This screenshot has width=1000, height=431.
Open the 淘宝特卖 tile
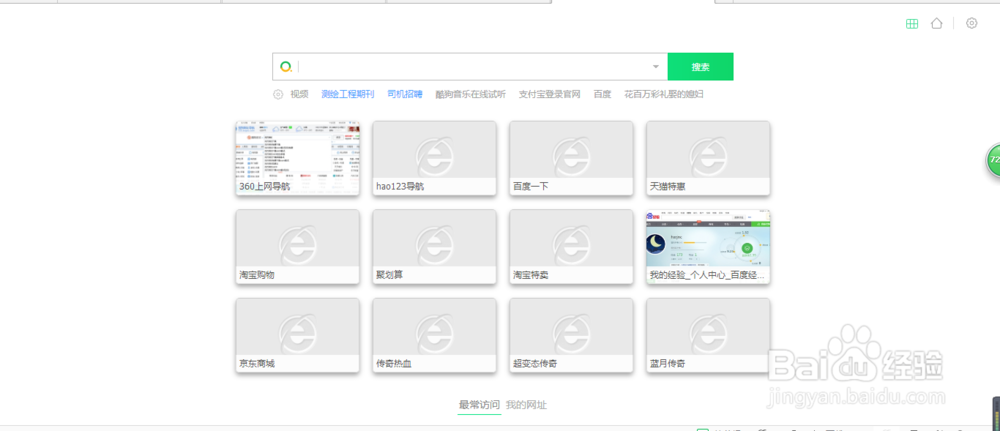tap(571, 247)
